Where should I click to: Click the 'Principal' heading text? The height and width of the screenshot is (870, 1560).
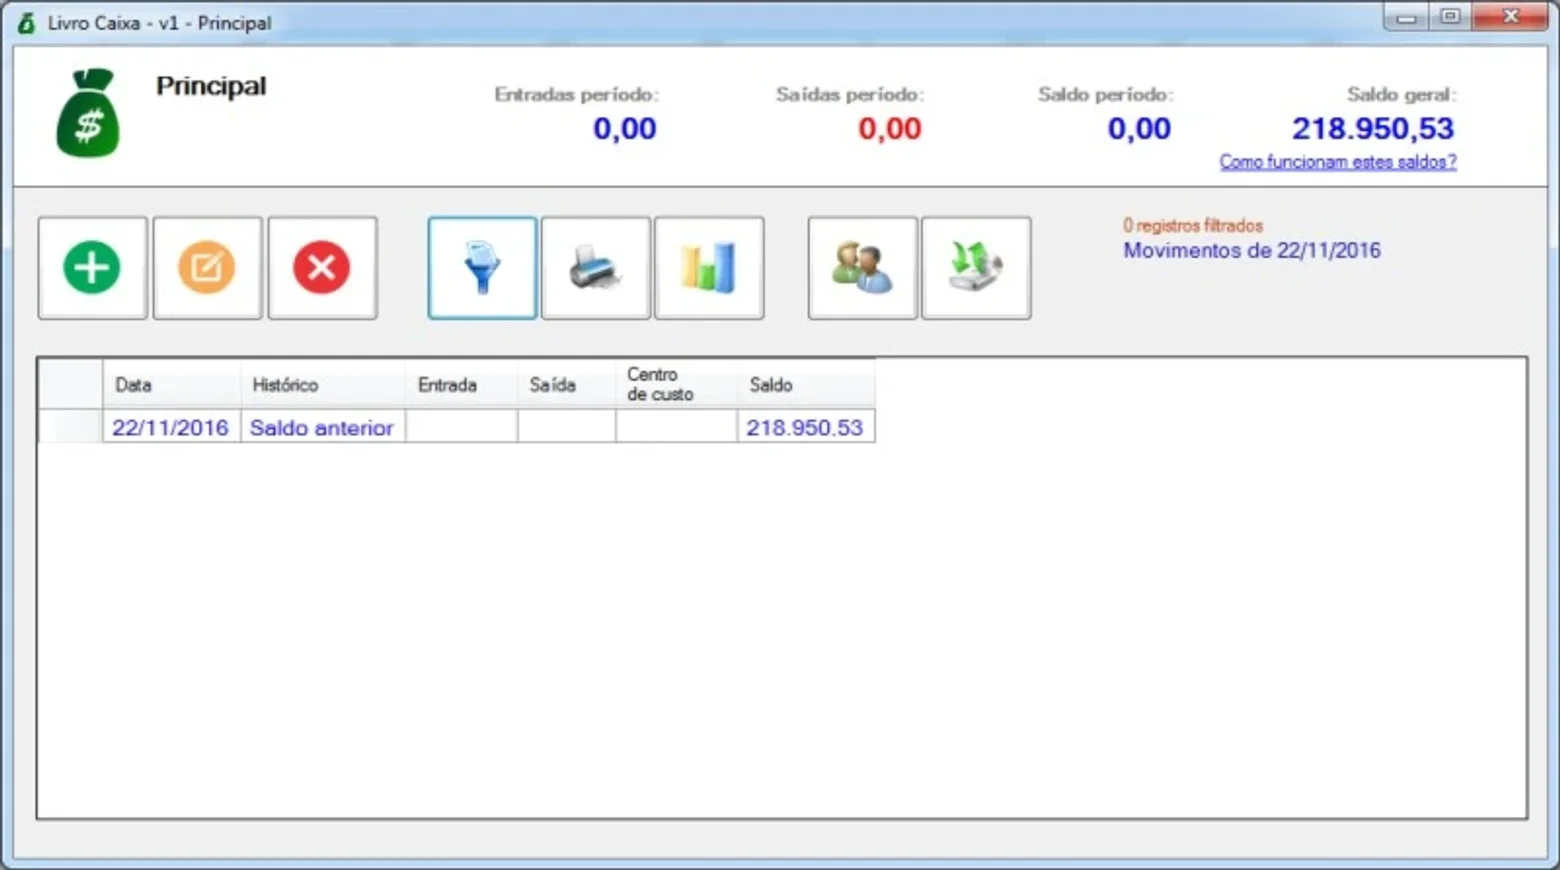[211, 86]
